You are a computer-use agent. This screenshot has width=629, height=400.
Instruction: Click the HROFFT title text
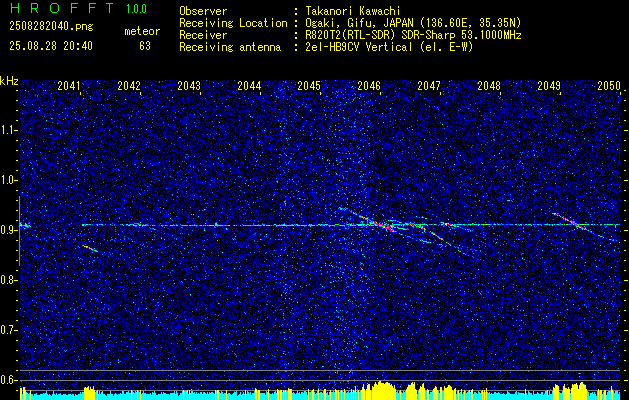tap(62, 8)
